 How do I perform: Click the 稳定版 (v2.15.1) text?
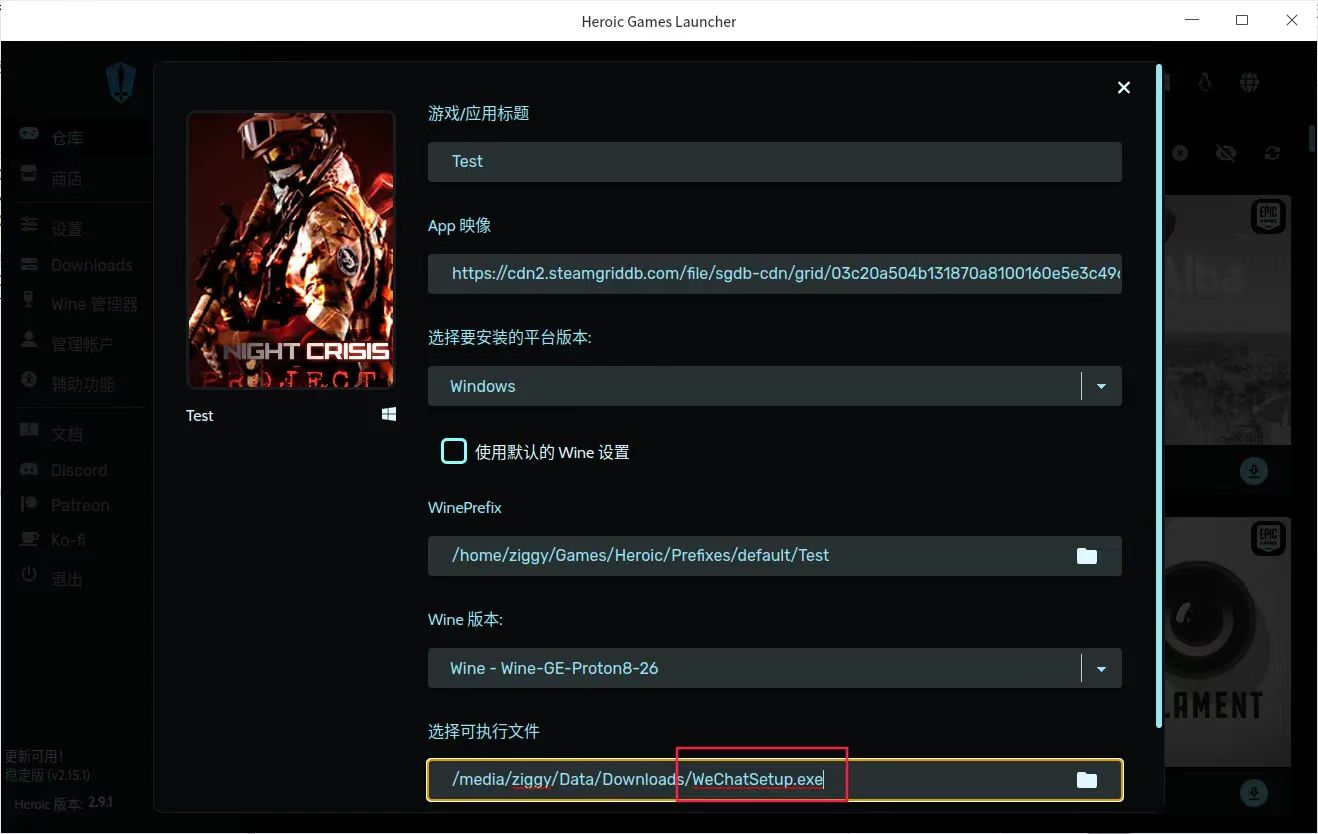pos(47,775)
